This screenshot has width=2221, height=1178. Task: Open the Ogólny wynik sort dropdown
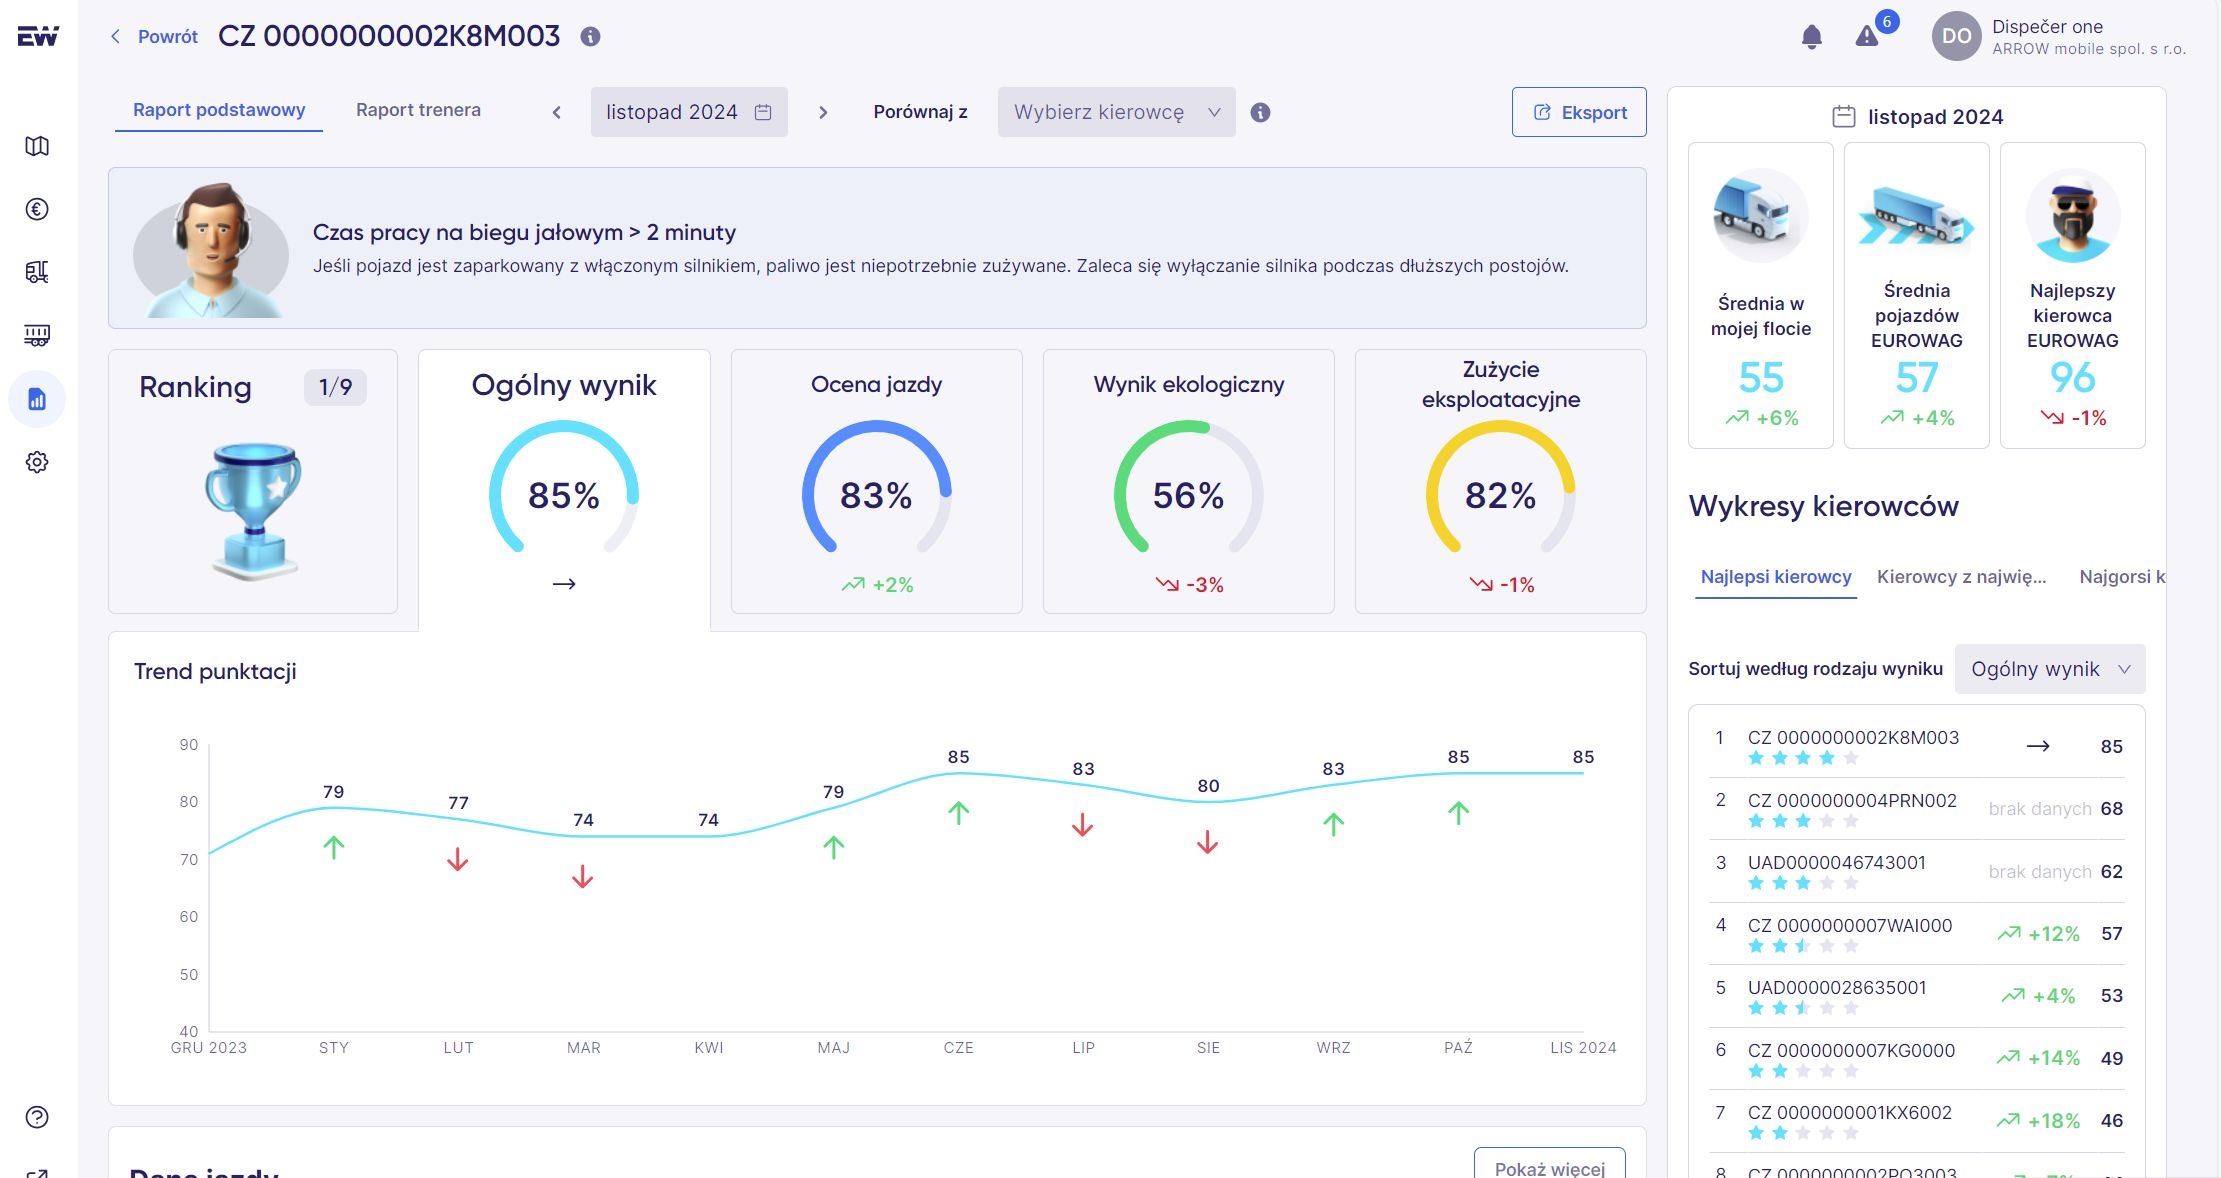tap(2050, 669)
